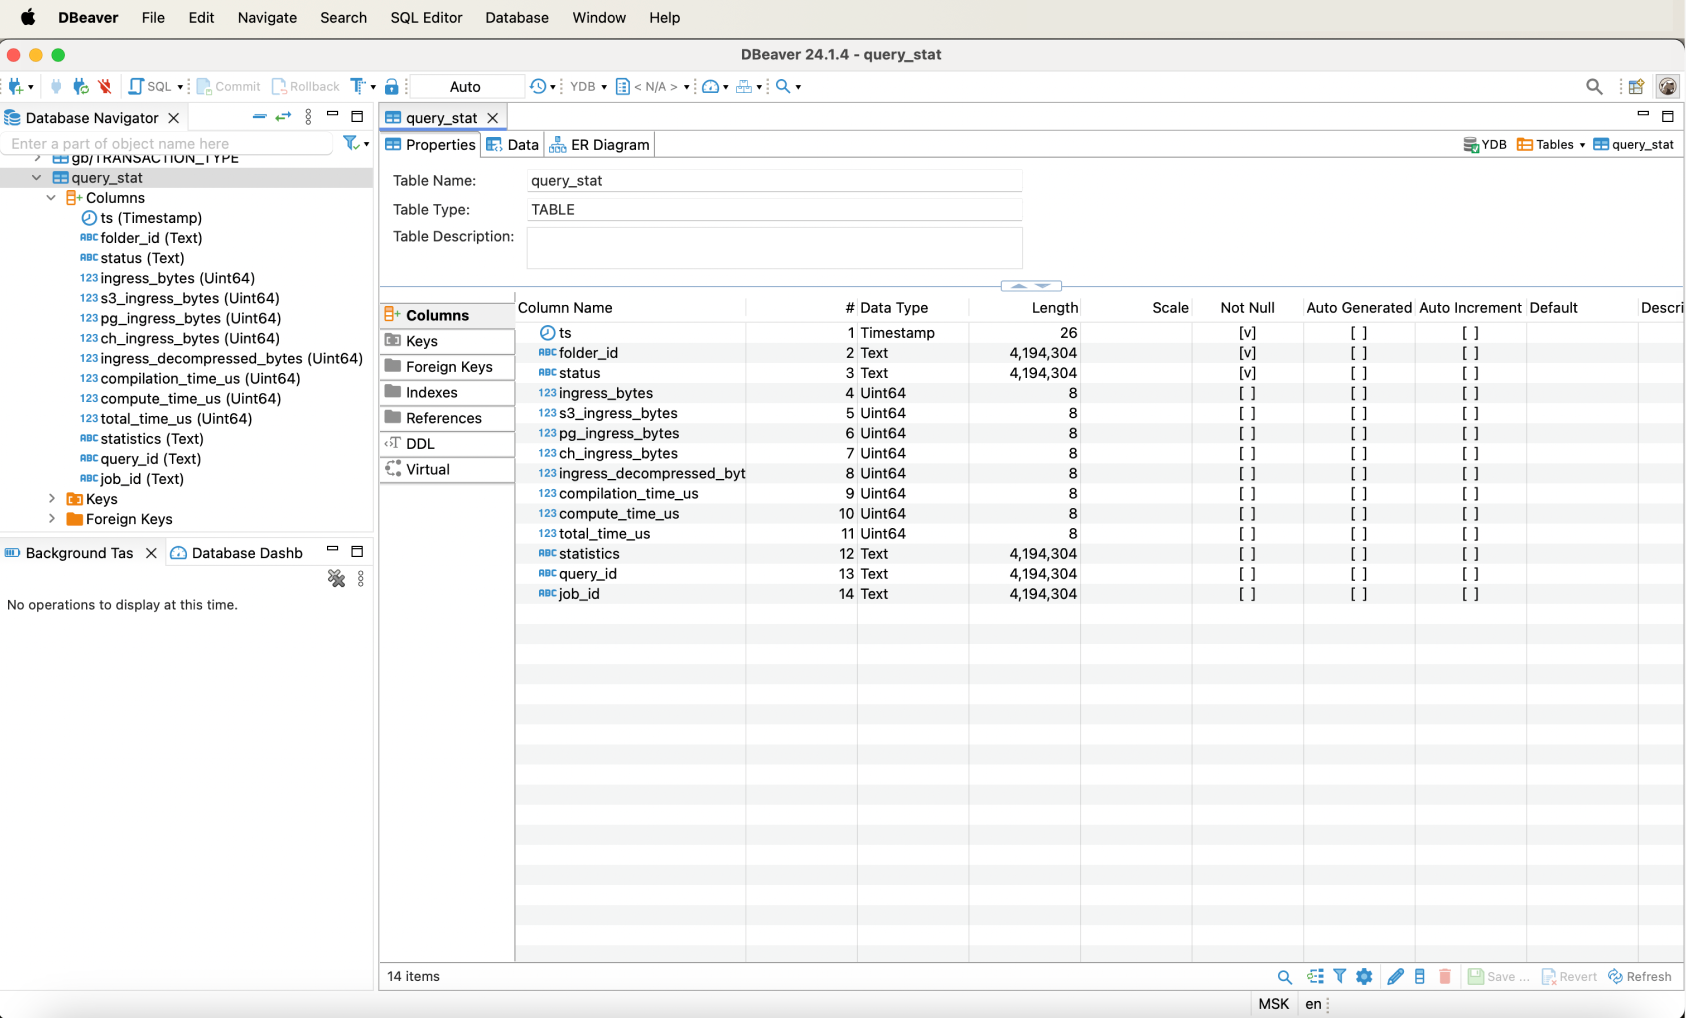The height and width of the screenshot is (1018, 1686).
Task: Open the SQL Editor menu
Action: click(426, 18)
